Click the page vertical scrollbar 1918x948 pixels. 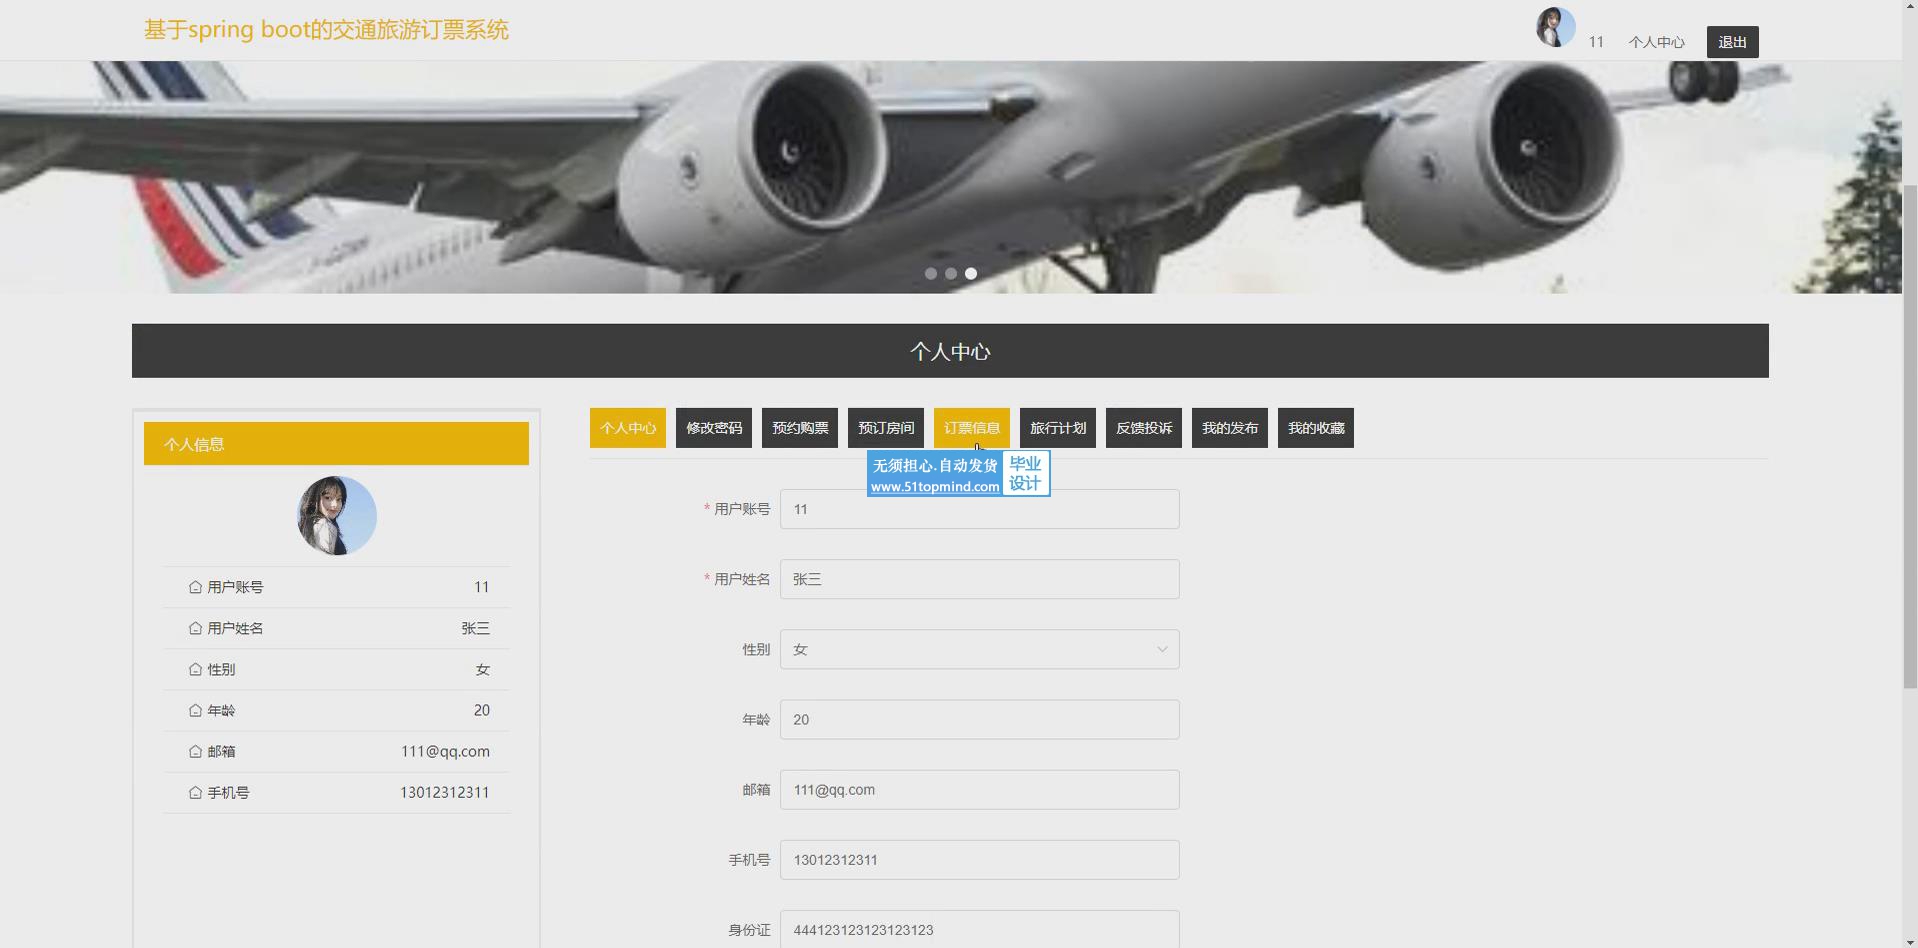1910,436
